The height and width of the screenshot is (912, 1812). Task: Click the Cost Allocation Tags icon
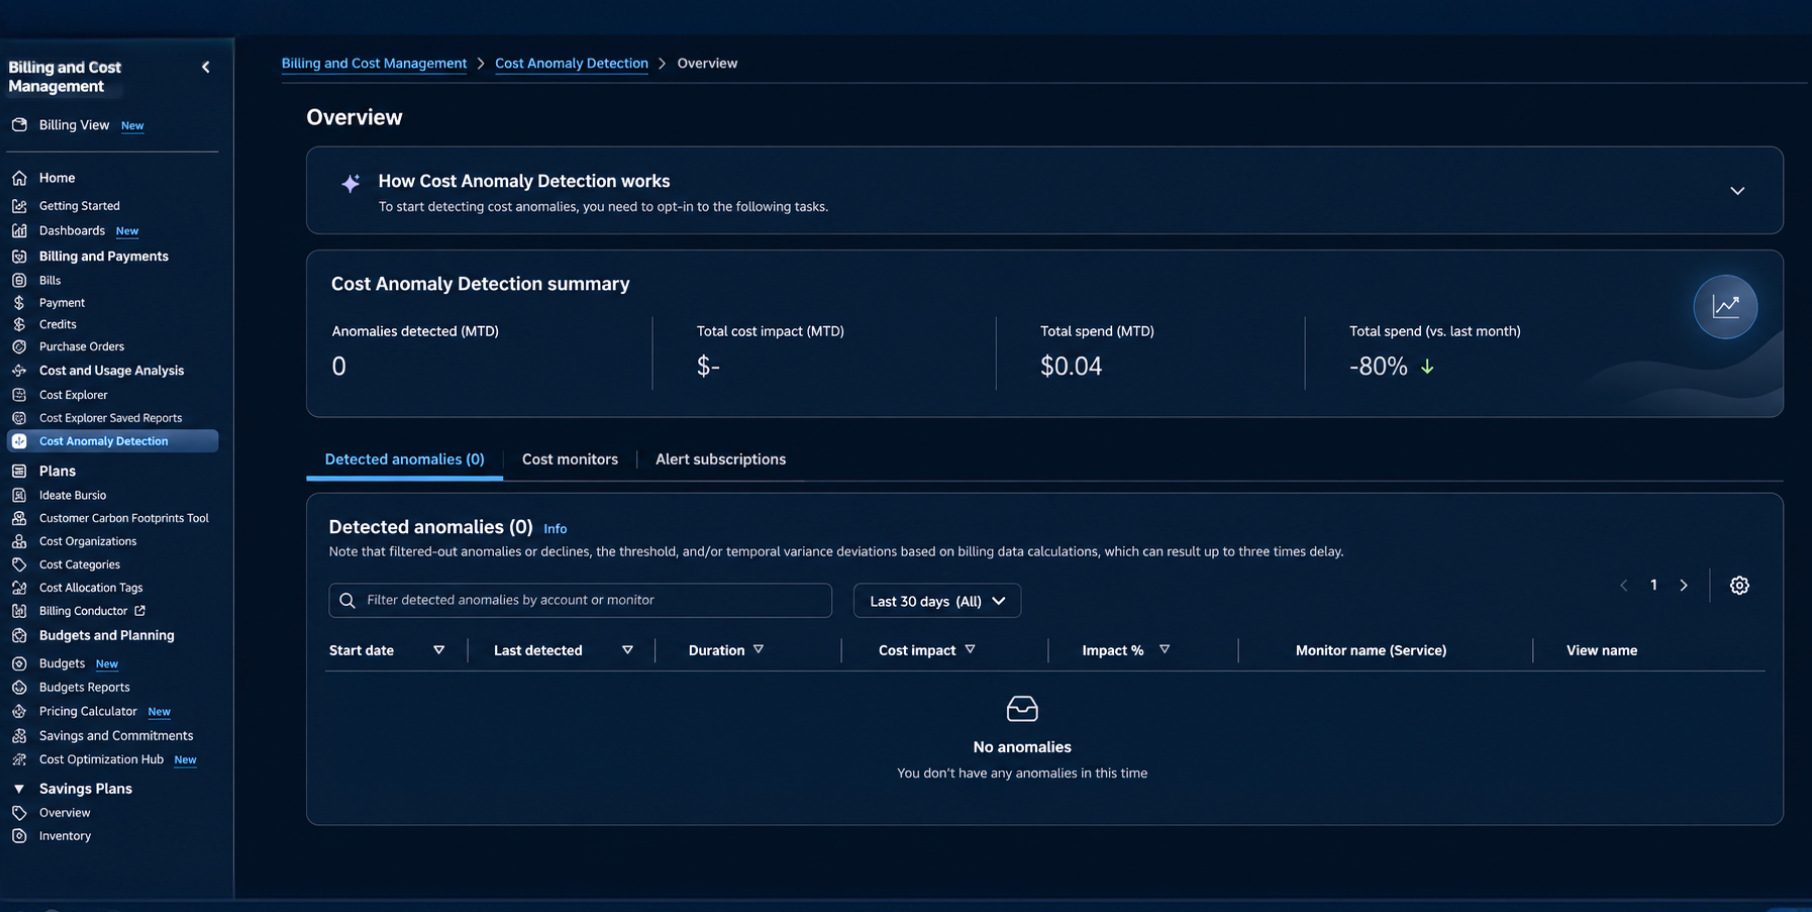point(19,588)
